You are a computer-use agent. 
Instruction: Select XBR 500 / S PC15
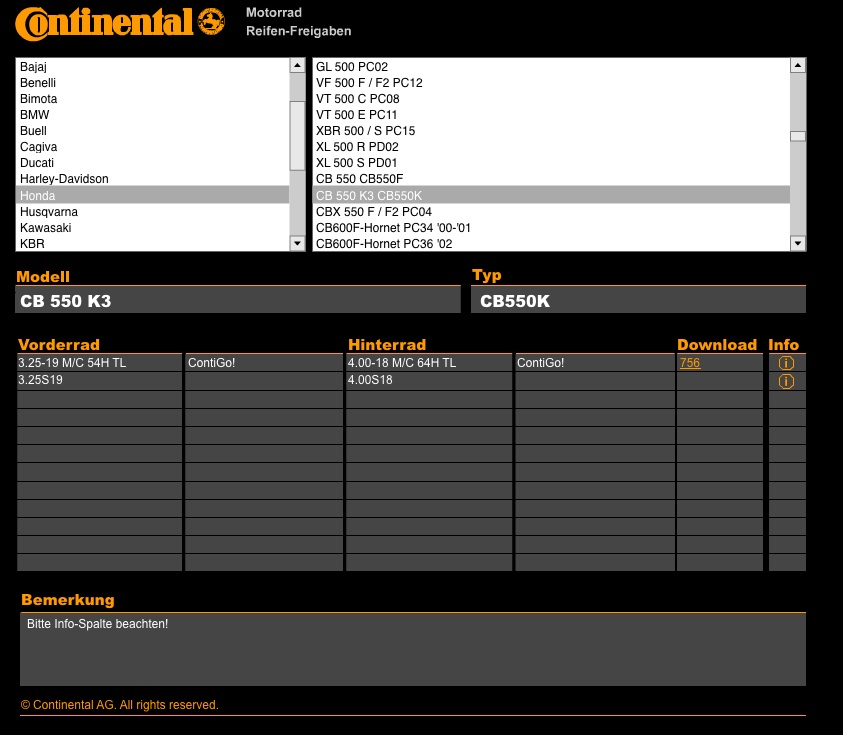(552, 131)
